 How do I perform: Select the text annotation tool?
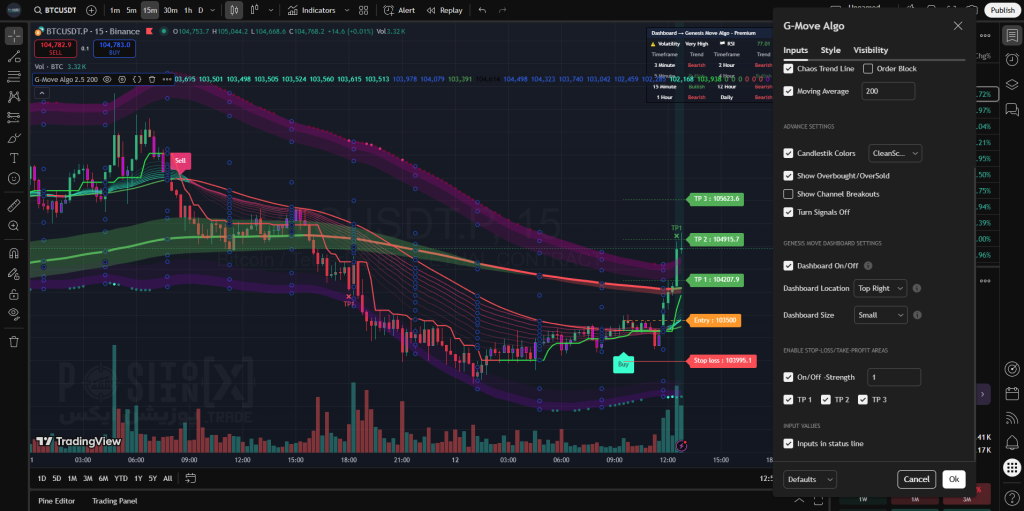point(14,158)
